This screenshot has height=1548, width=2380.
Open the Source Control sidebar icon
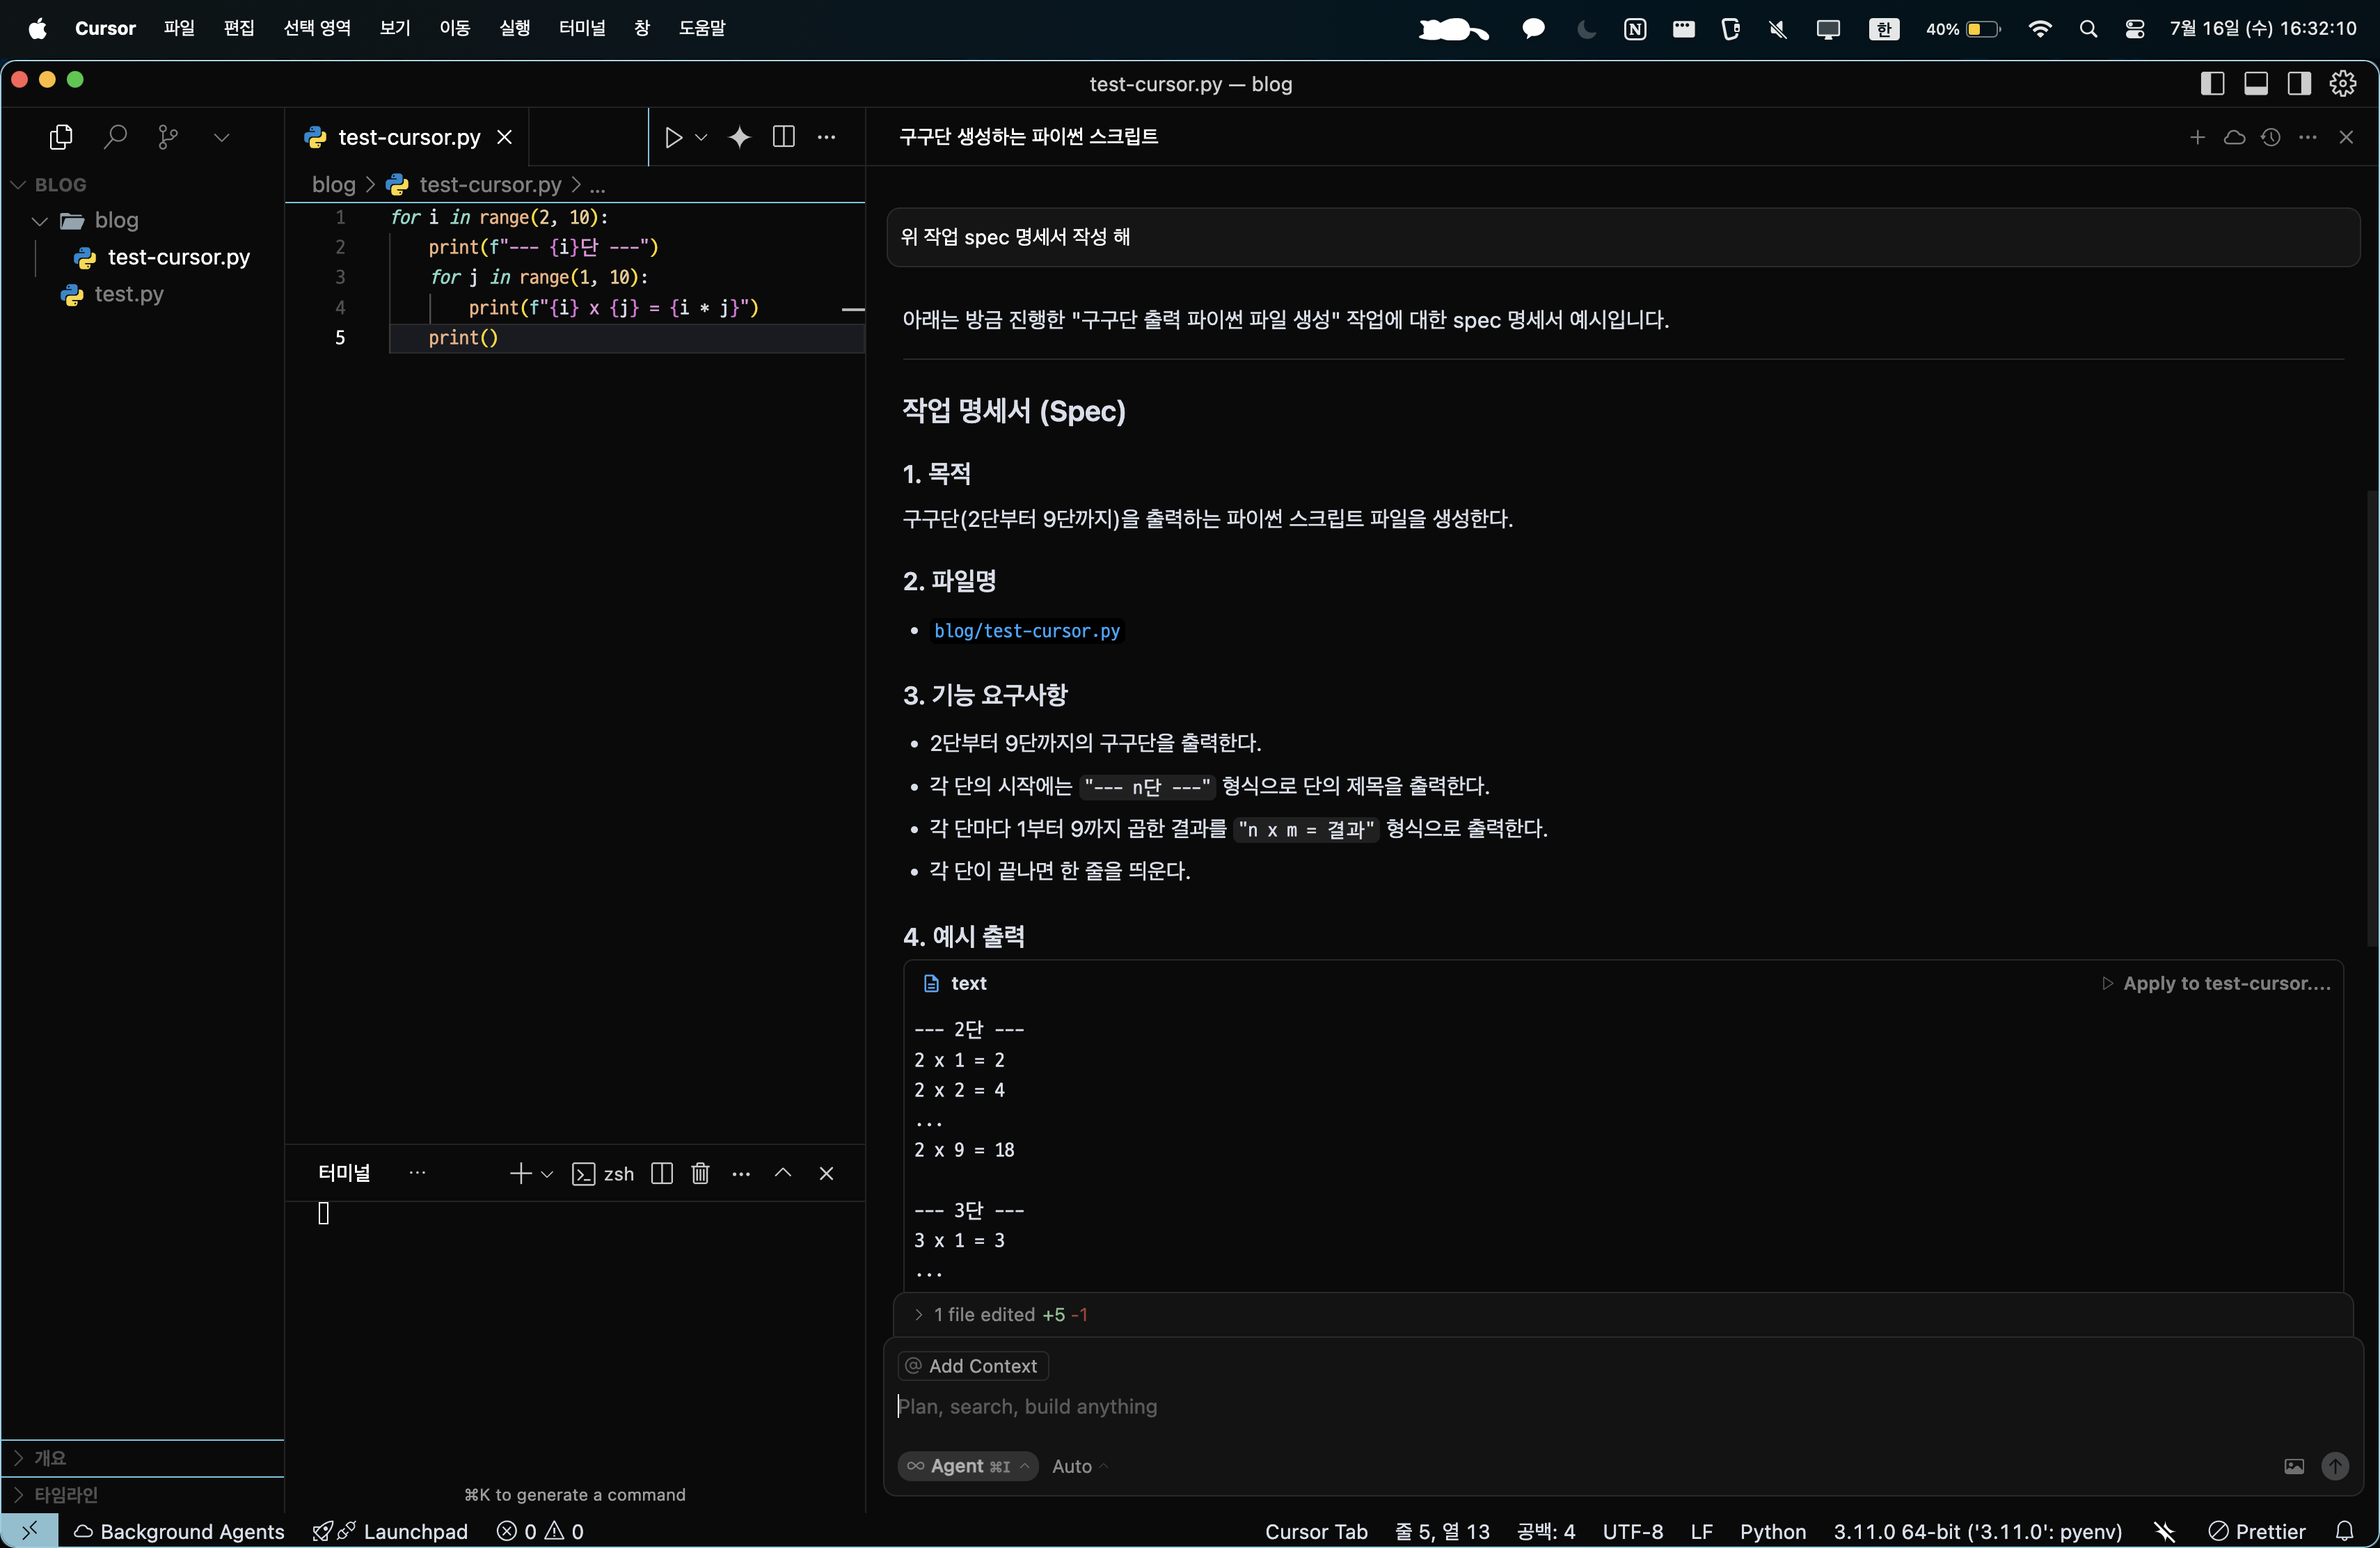pyautogui.click(x=168, y=137)
